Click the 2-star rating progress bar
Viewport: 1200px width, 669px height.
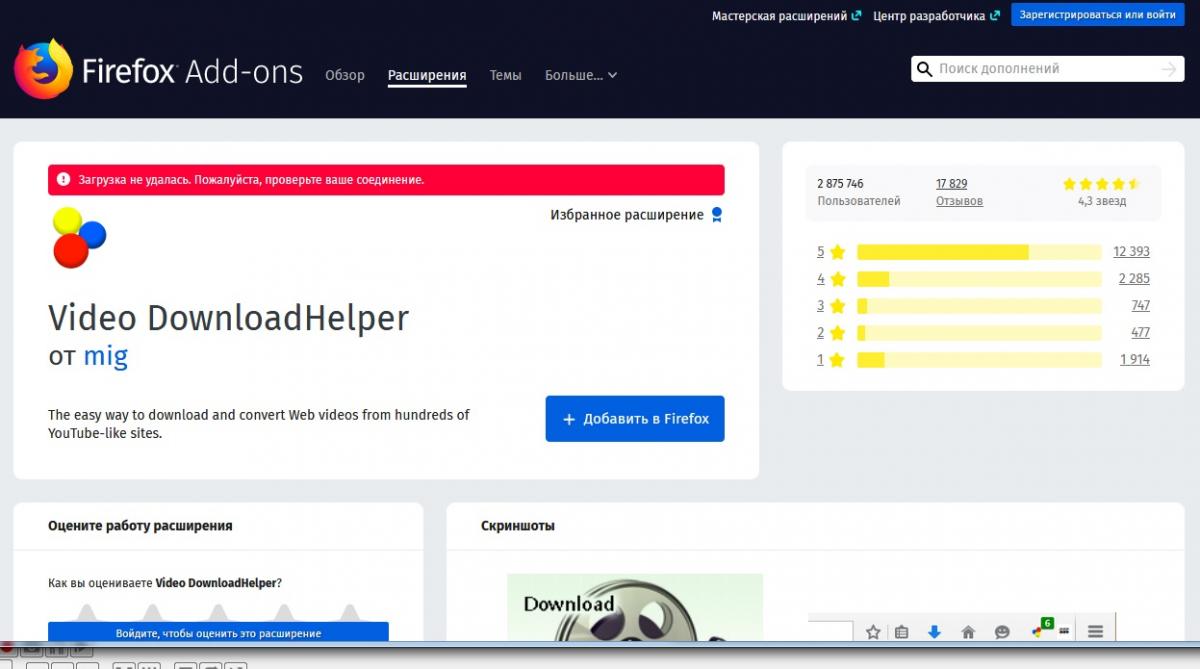click(x=979, y=333)
